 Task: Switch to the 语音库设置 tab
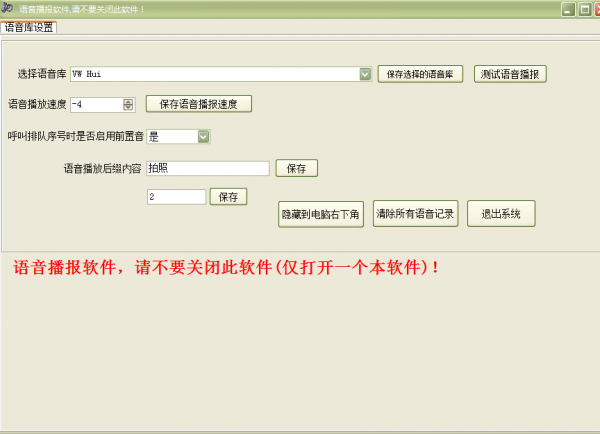point(29,27)
